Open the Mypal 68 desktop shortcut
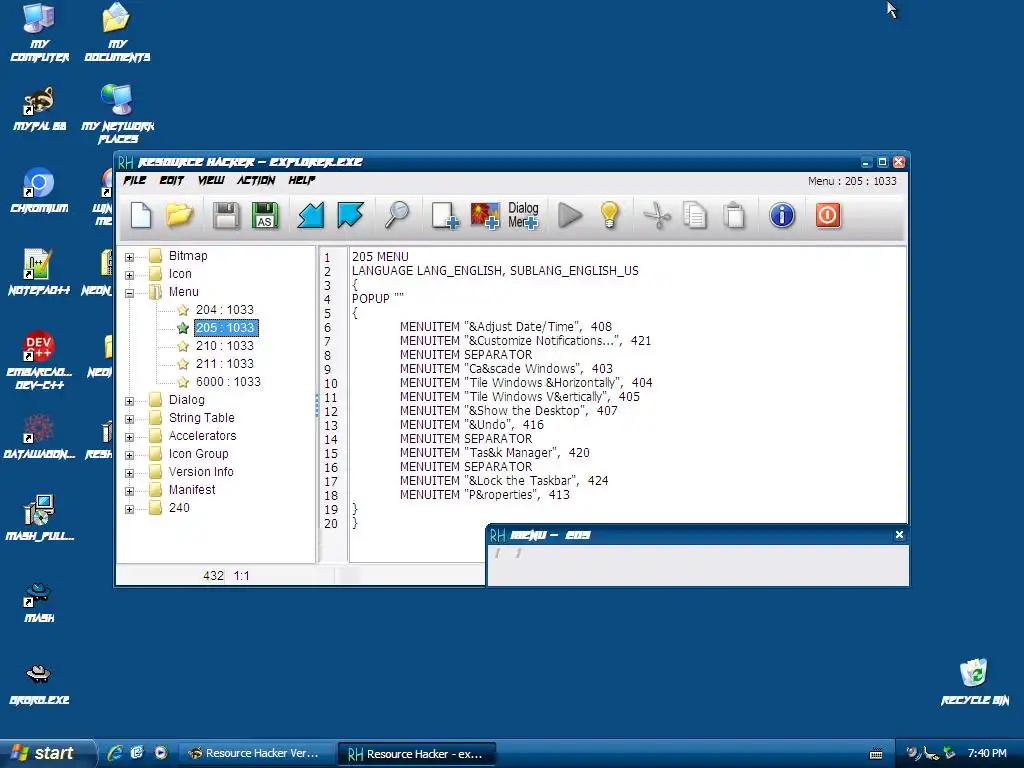The height and width of the screenshot is (768, 1024). click(39, 109)
